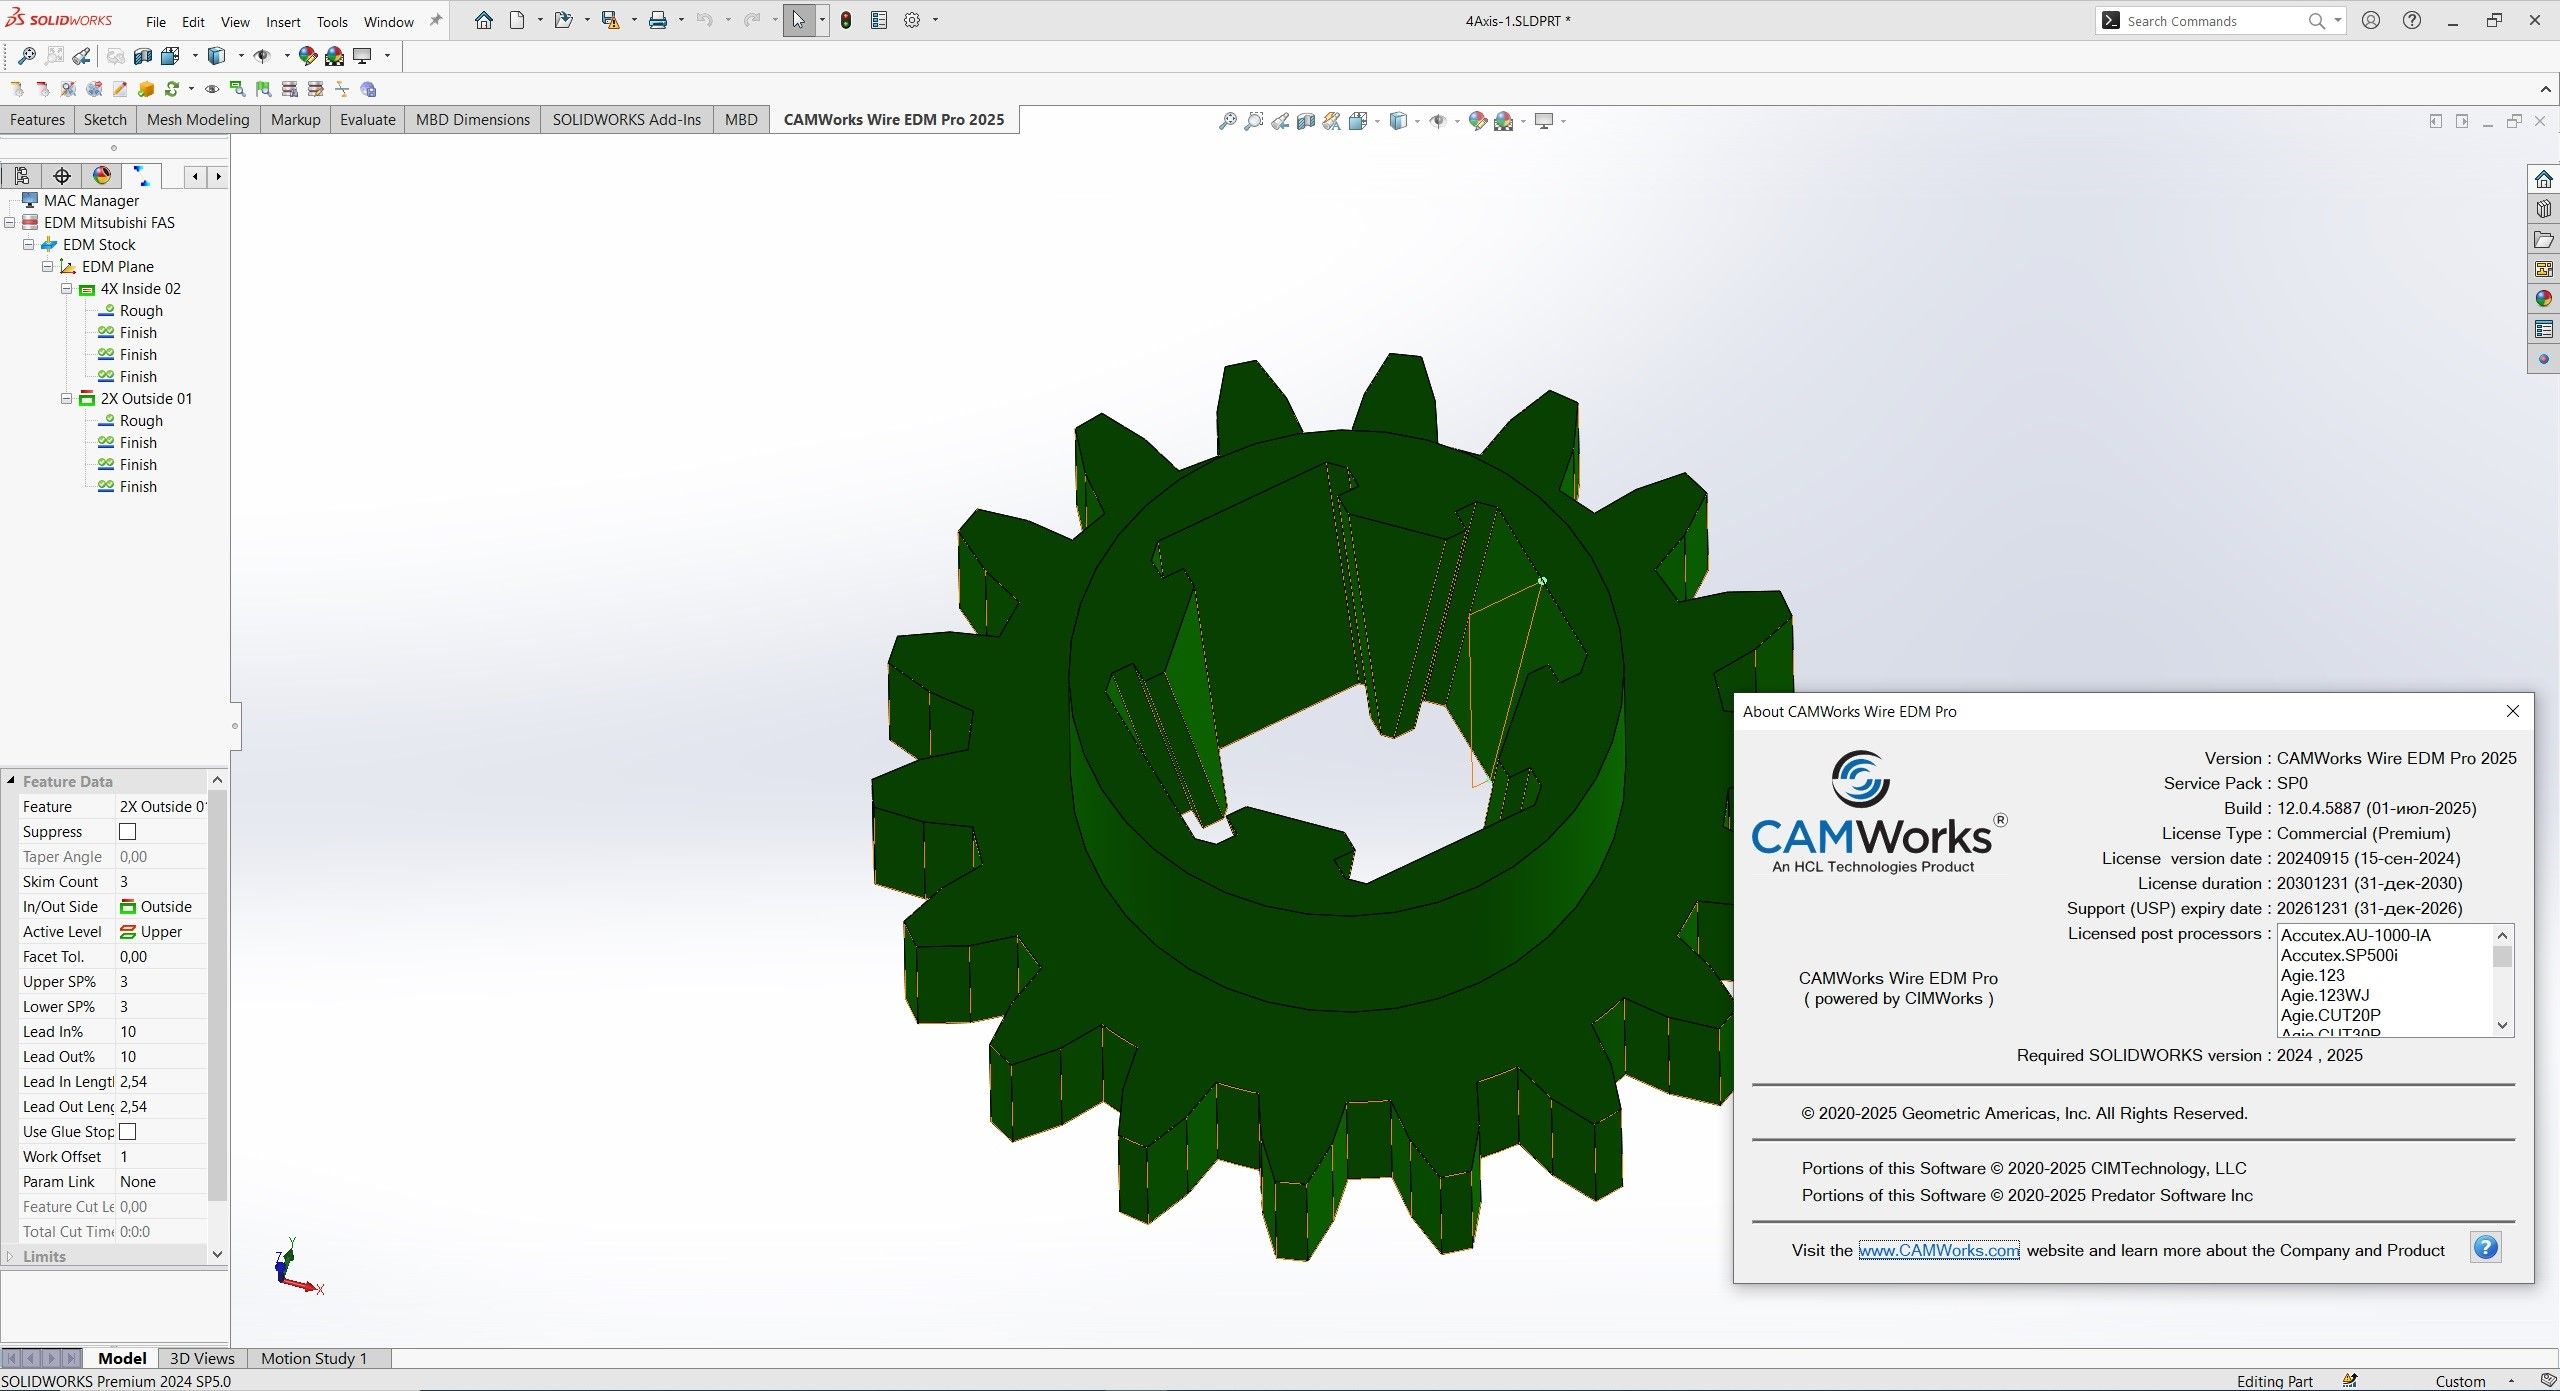Click the Help button in the About dialog

tap(2486, 1247)
